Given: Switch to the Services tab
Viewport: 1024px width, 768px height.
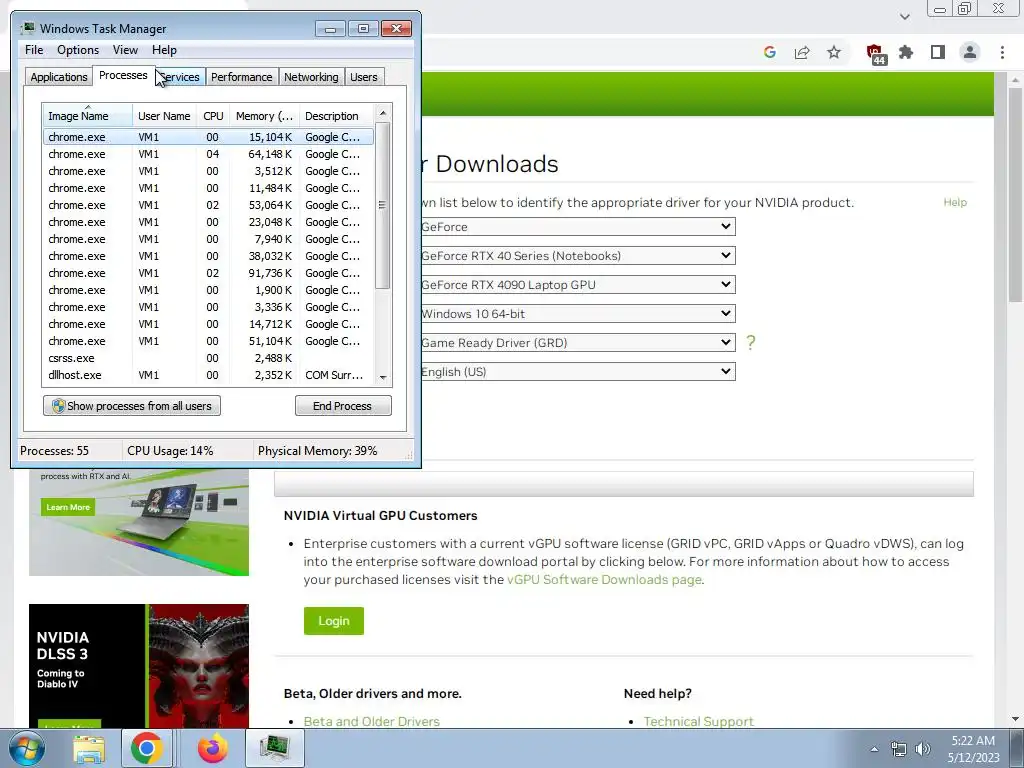Looking at the screenshot, I should pyautogui.click(x=182, y=77).
